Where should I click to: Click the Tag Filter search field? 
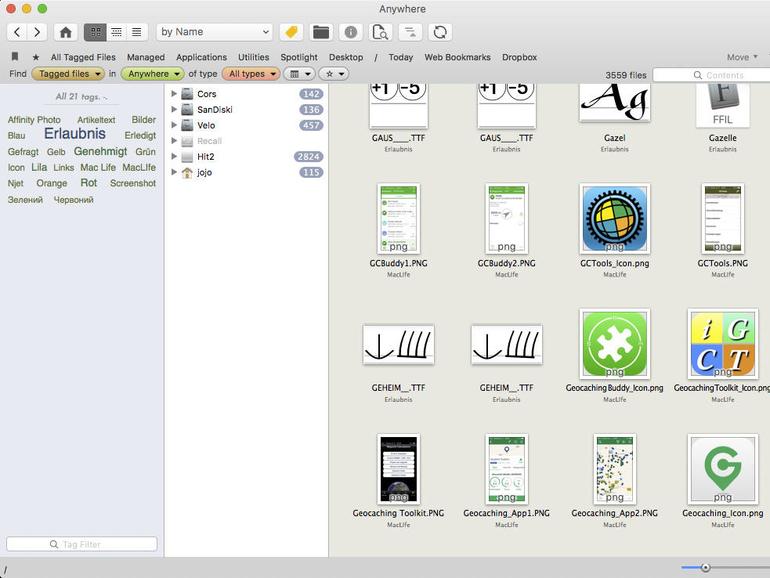[82, 544]
